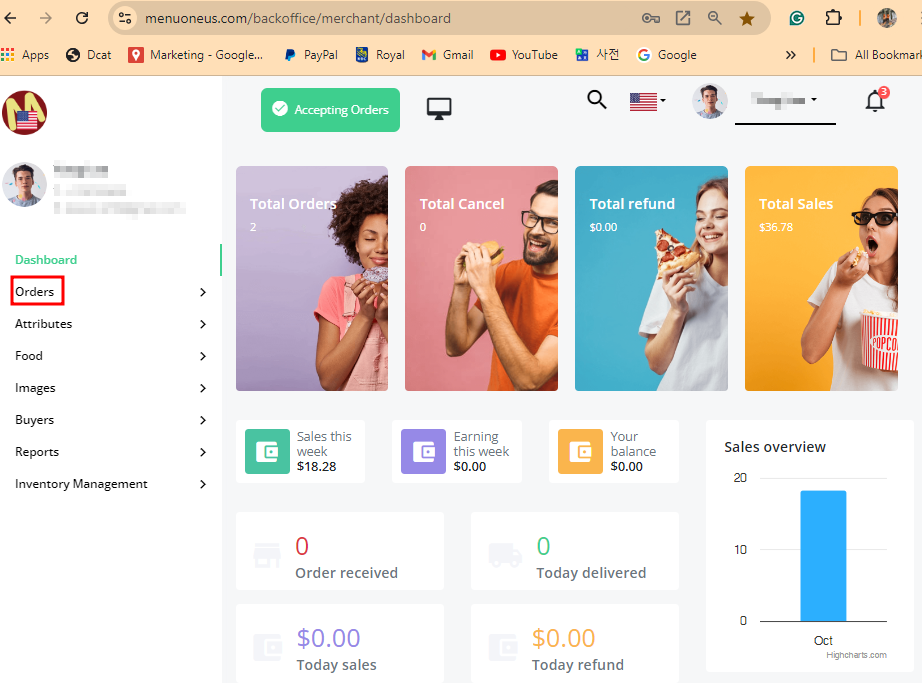This screenshot has height=683, width=922.
Task: Click the Your balance wallet icon
Action: (580, 451)
